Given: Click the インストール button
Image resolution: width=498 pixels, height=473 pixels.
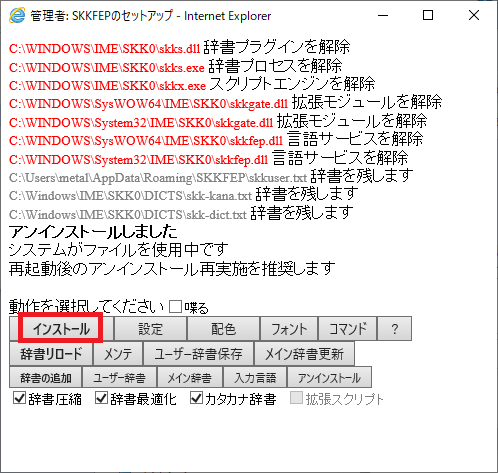Looking at the screenshot, I should (x=62, y=329).
